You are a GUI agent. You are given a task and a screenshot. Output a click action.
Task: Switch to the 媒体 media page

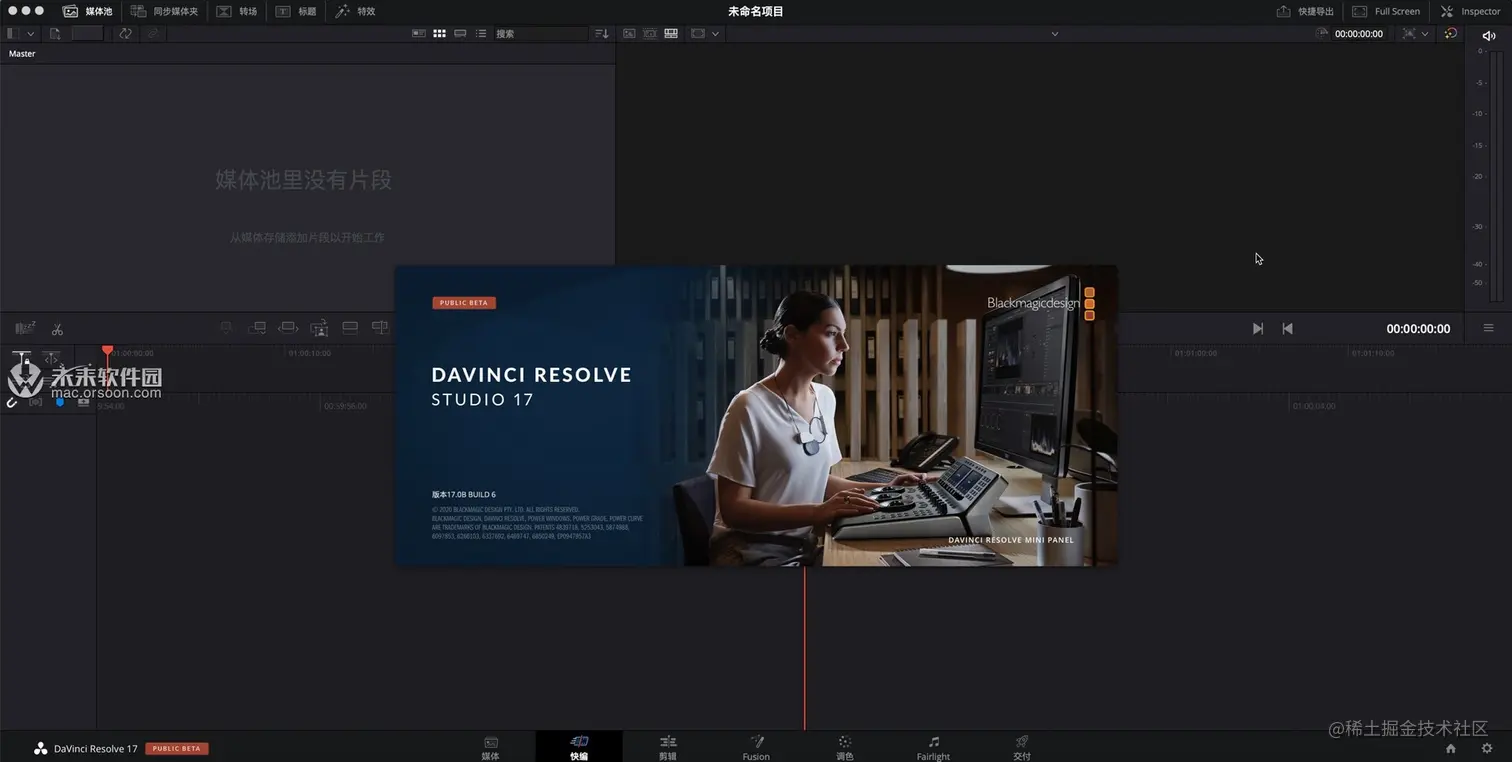[x=490, y=748]
